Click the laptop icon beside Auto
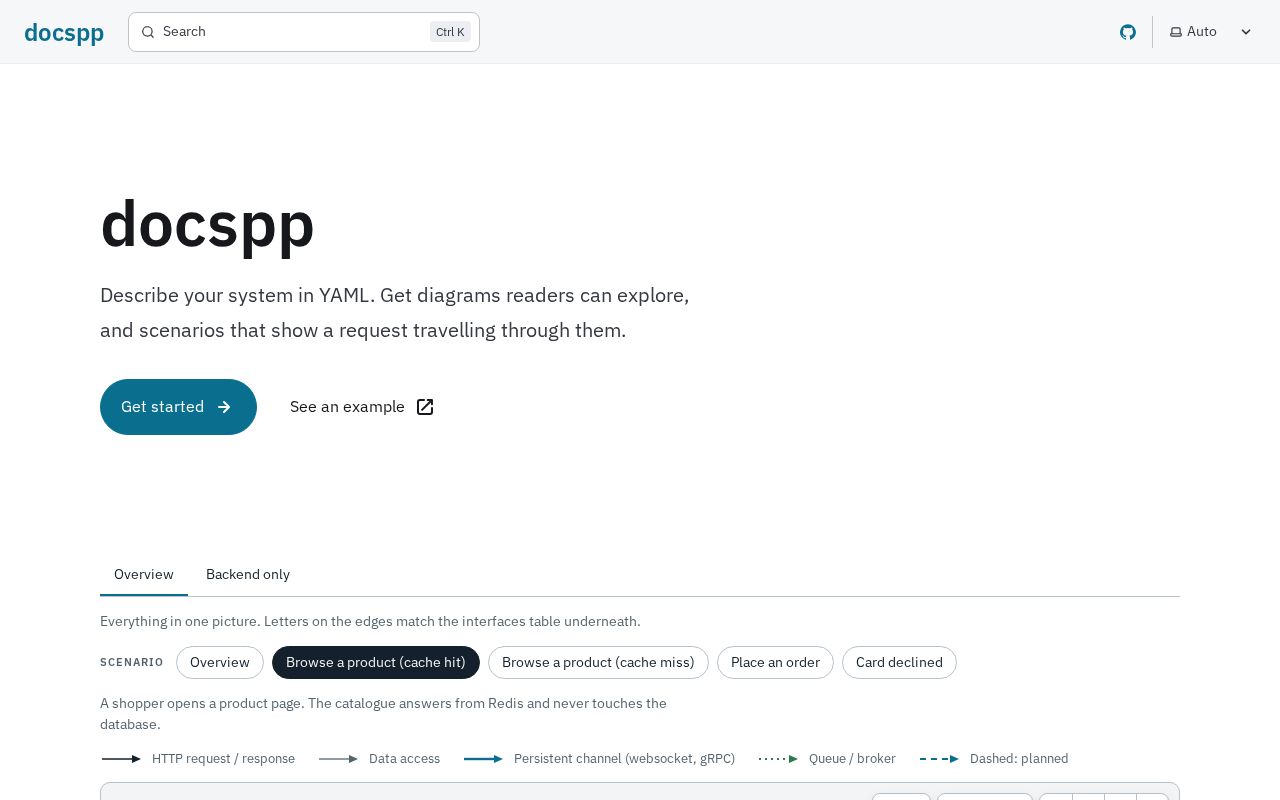The height and width of the screenshot is (800, 1280). coord(1176,32)
